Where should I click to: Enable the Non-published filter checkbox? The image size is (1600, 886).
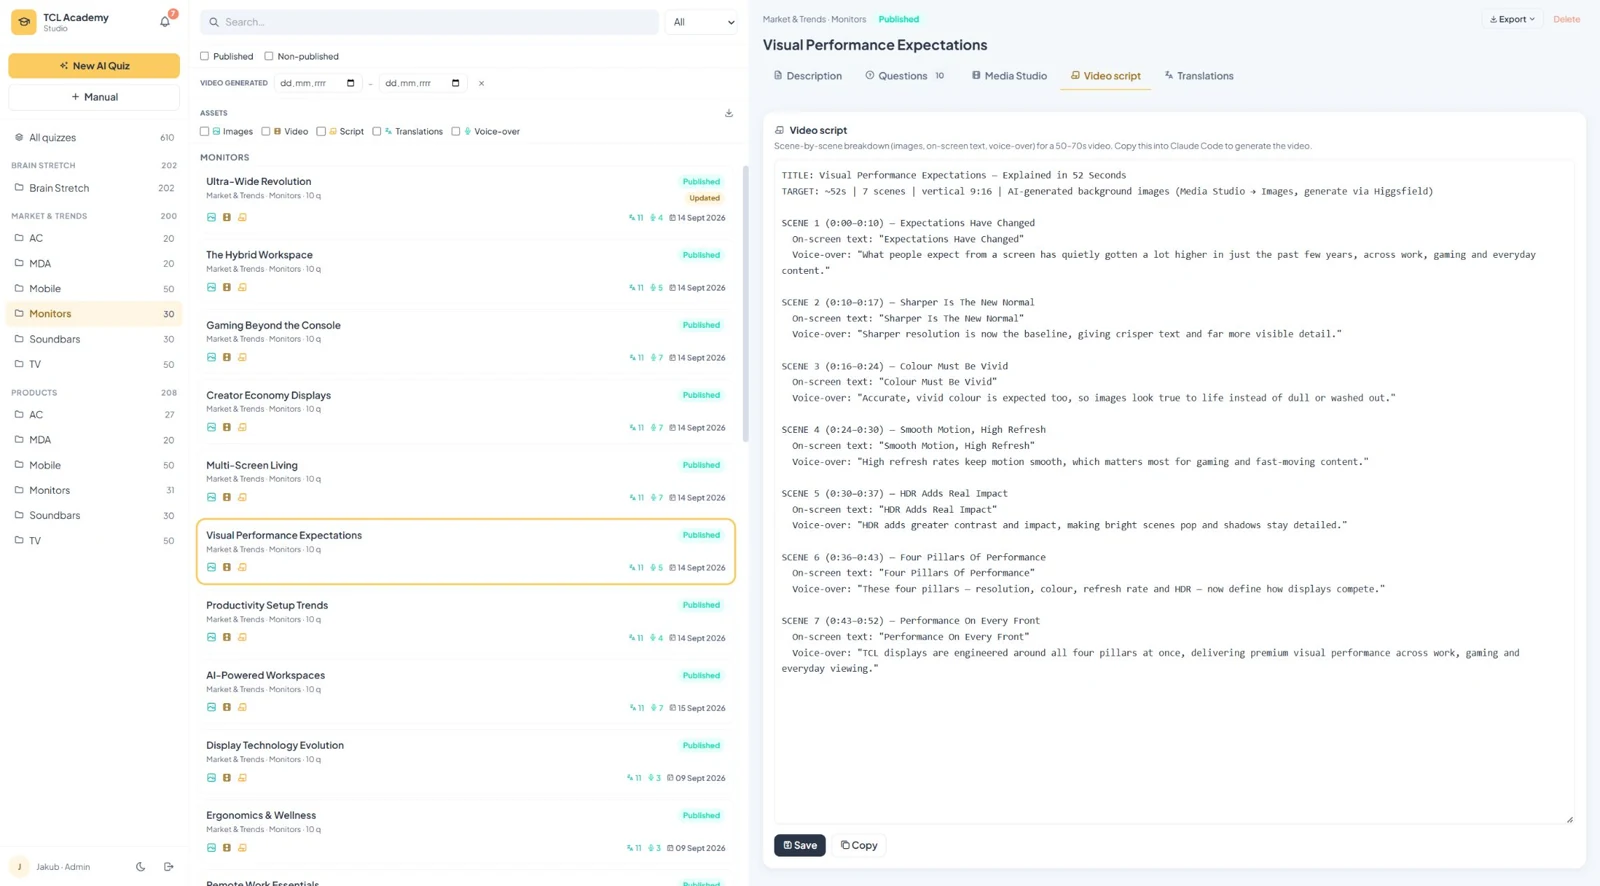coord(269,56)
